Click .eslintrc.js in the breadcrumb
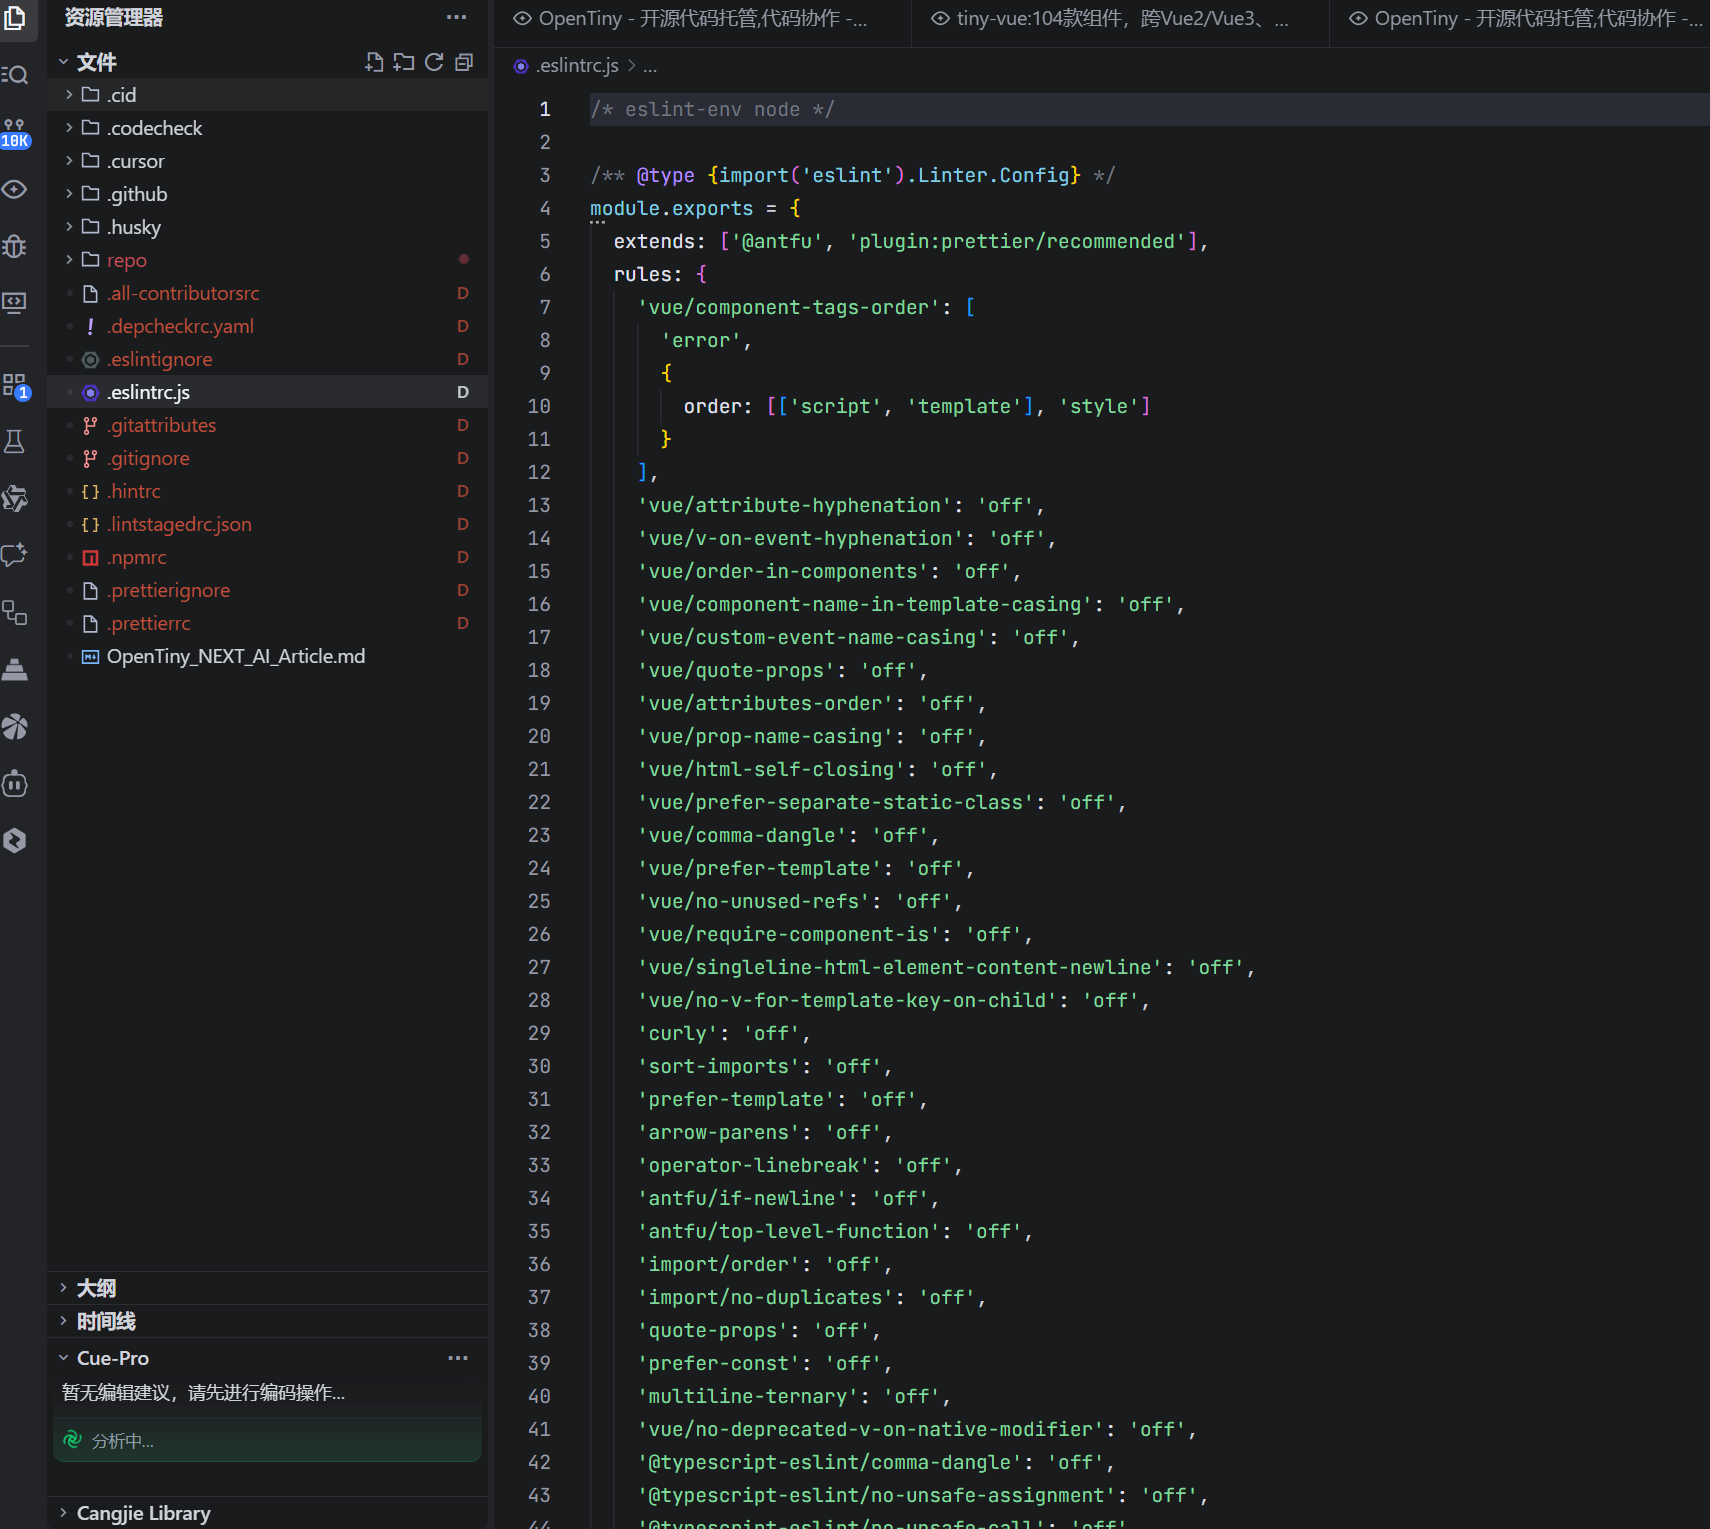The image size is (1710, 1529). (578, 66)
